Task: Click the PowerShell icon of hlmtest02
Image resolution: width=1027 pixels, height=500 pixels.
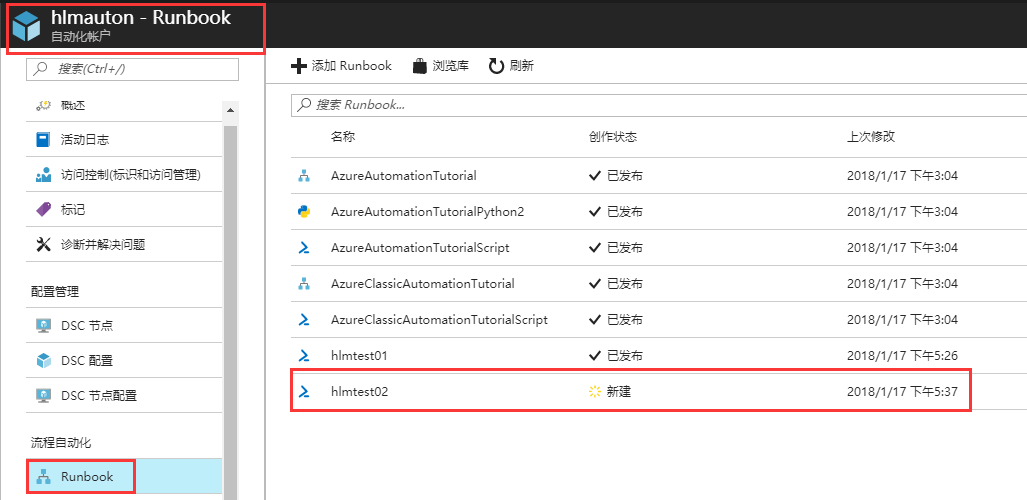Action: 303,392
